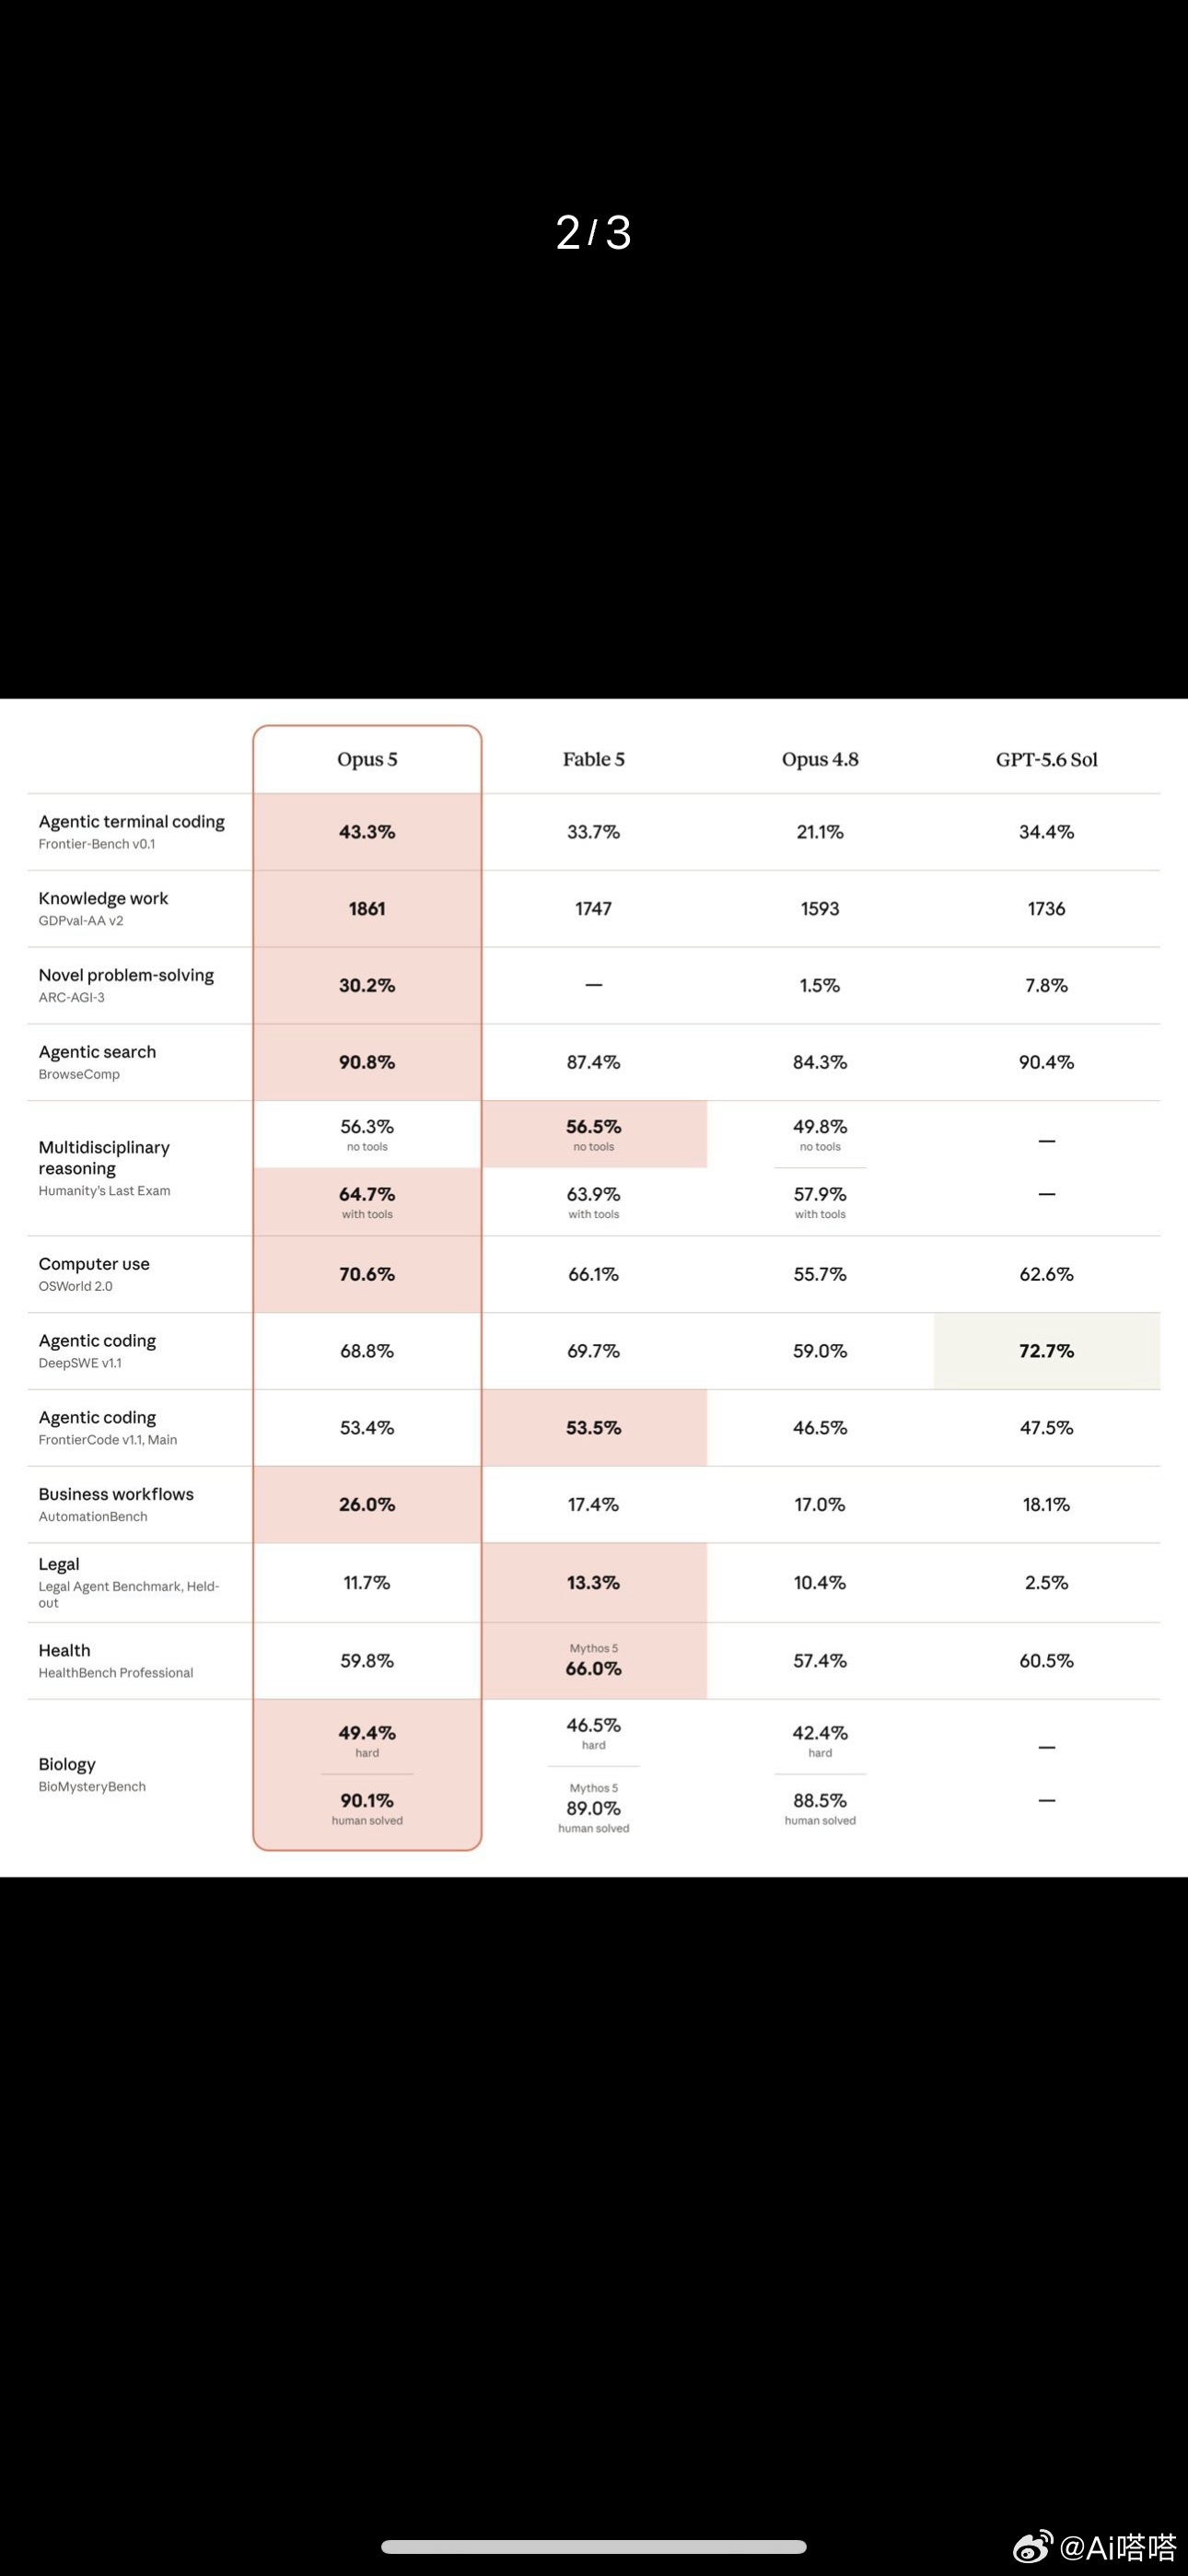Tap the 90.1% human solved cell
Viewport: 1188px width, 2576px height.
tap(367, 1807)
